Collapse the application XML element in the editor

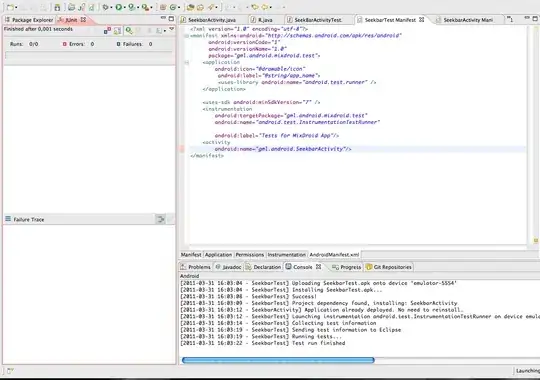pyautogui.click(x=186, y=62)
